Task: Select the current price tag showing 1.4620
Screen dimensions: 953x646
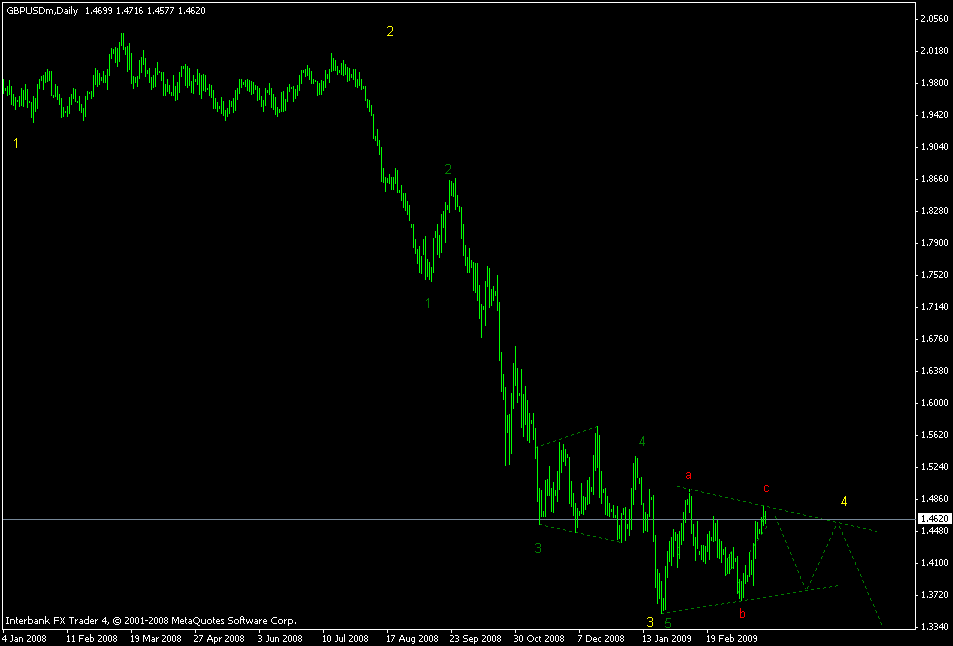Action: coord(934,517)
